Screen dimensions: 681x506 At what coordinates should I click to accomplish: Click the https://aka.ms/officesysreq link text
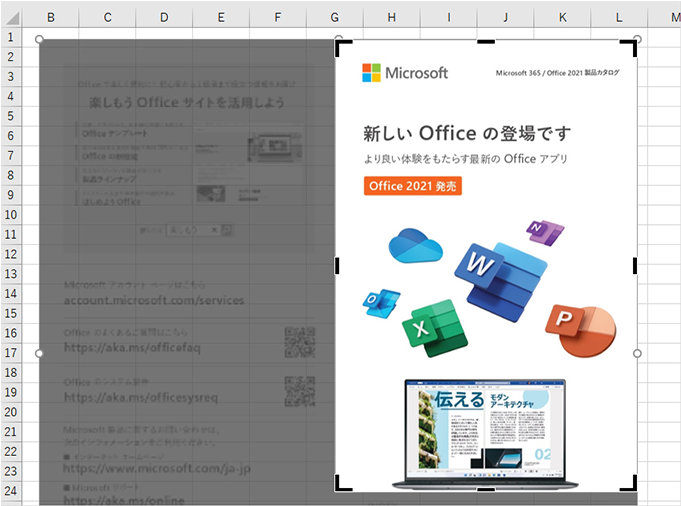[x=141, y=397]
